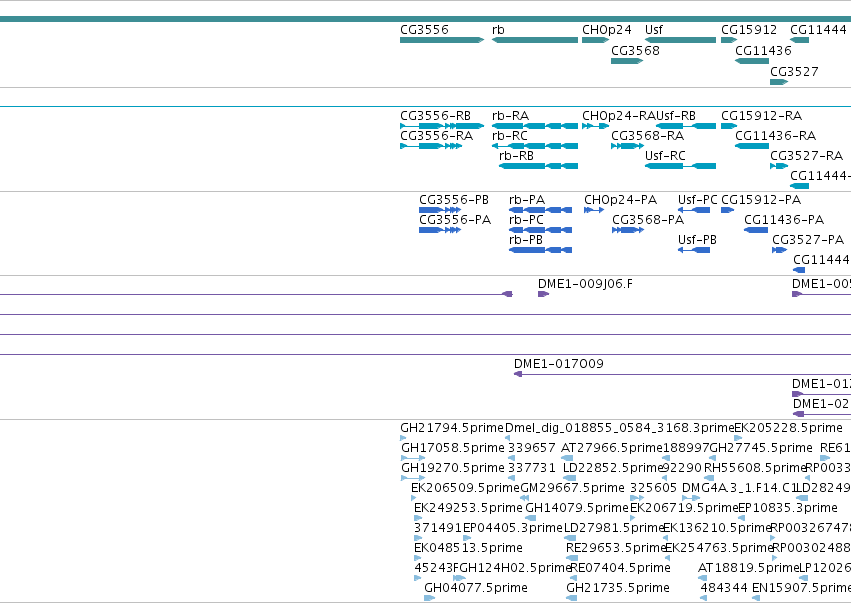The height and width of the screenshot is (603, 851).
Task: Click transcript Usf-RB
Action: [x=686, y=126]
